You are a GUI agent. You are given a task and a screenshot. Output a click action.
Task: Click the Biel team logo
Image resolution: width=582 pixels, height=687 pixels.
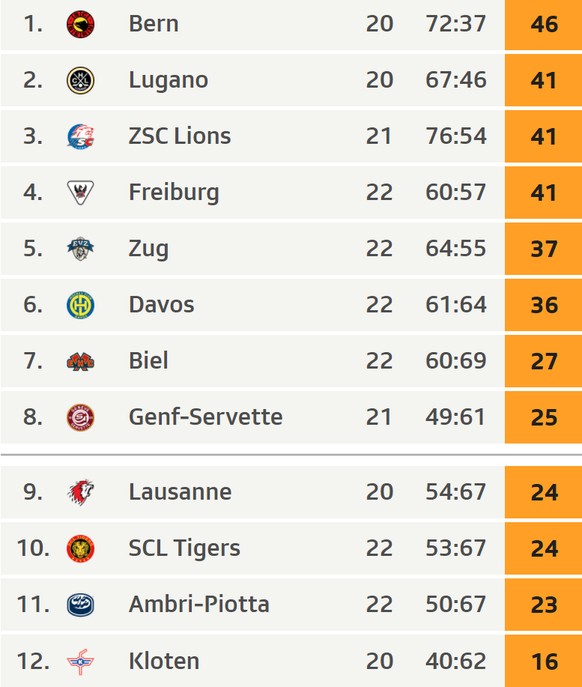[x=80, y=361]
